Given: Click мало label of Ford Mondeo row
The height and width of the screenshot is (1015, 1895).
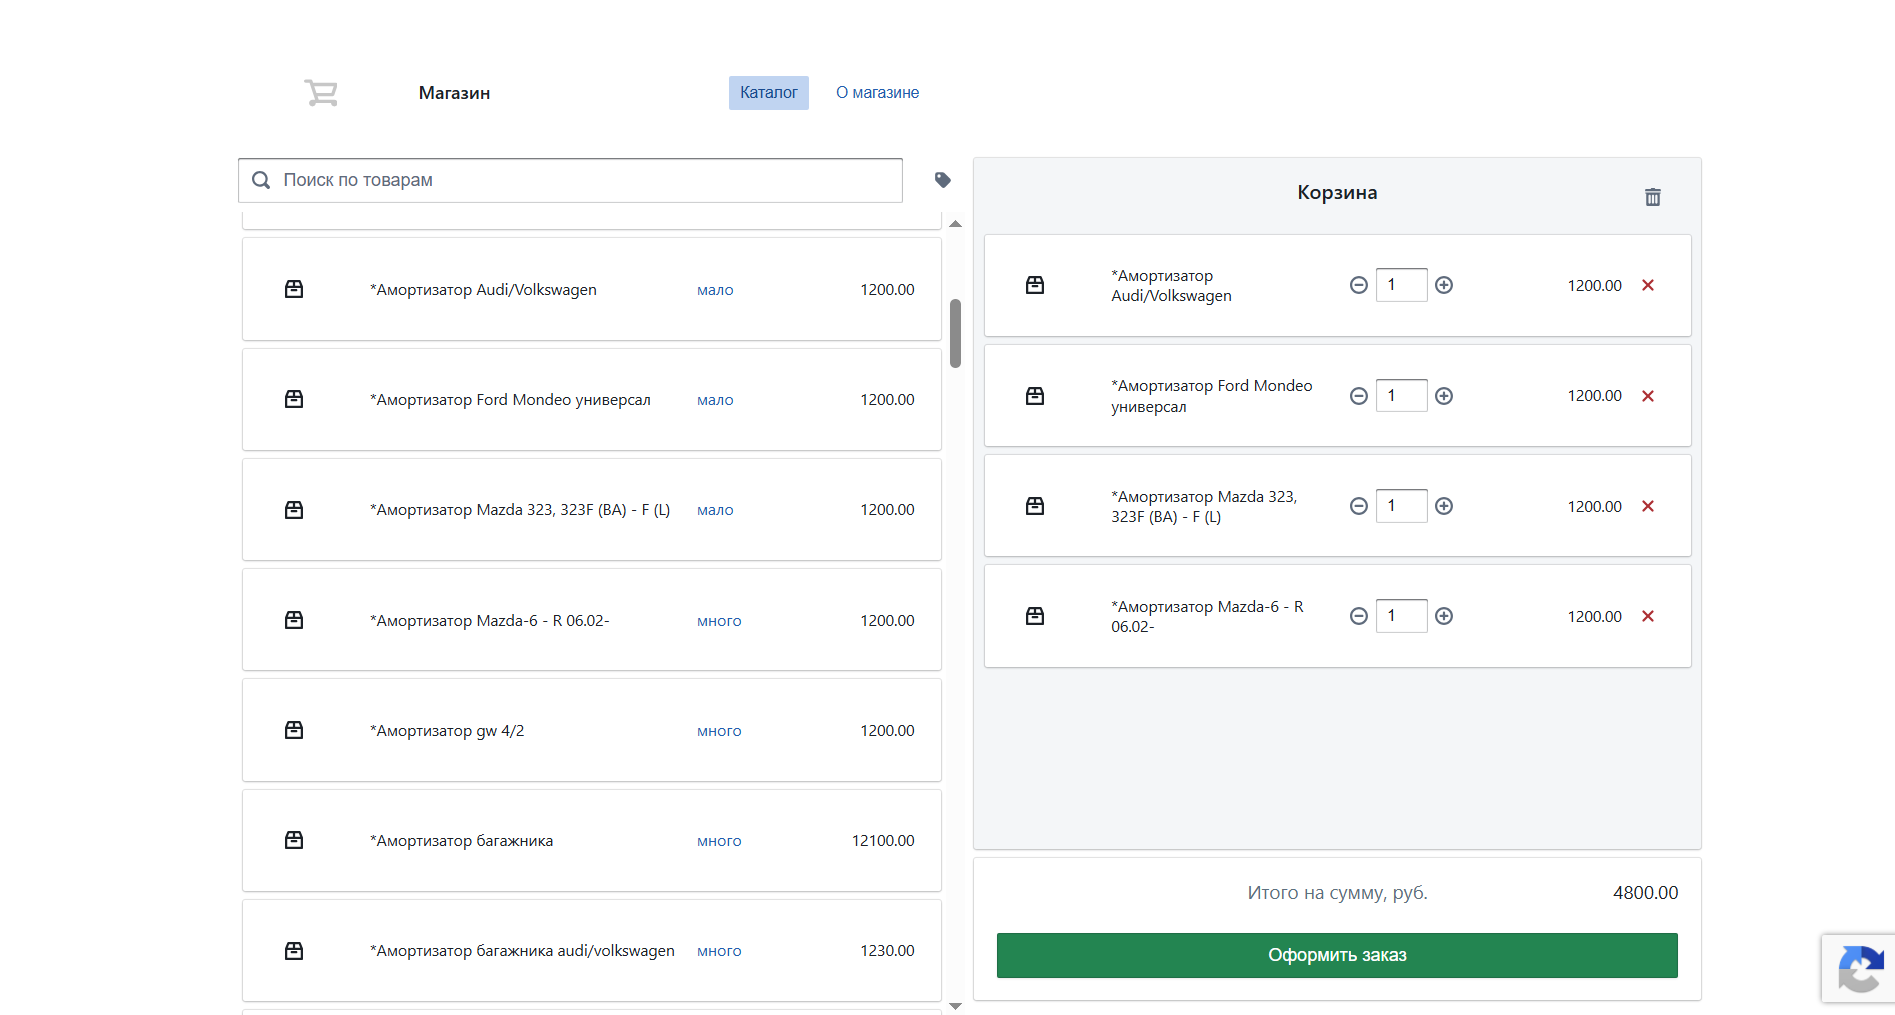Looking at the screenshot, I should pyautogui.click(x=715, y=400).
